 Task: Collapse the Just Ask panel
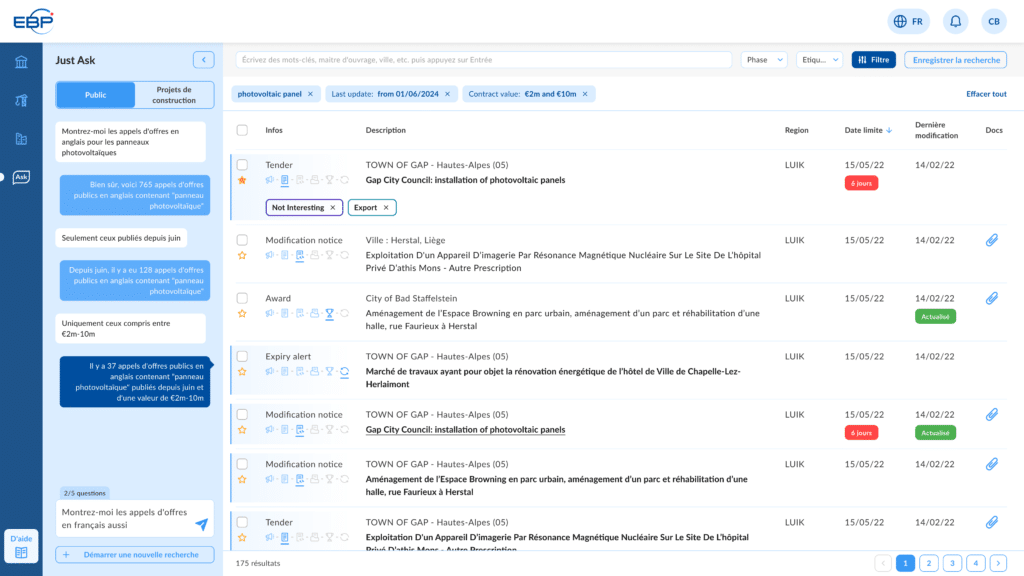tap(203, 60)
